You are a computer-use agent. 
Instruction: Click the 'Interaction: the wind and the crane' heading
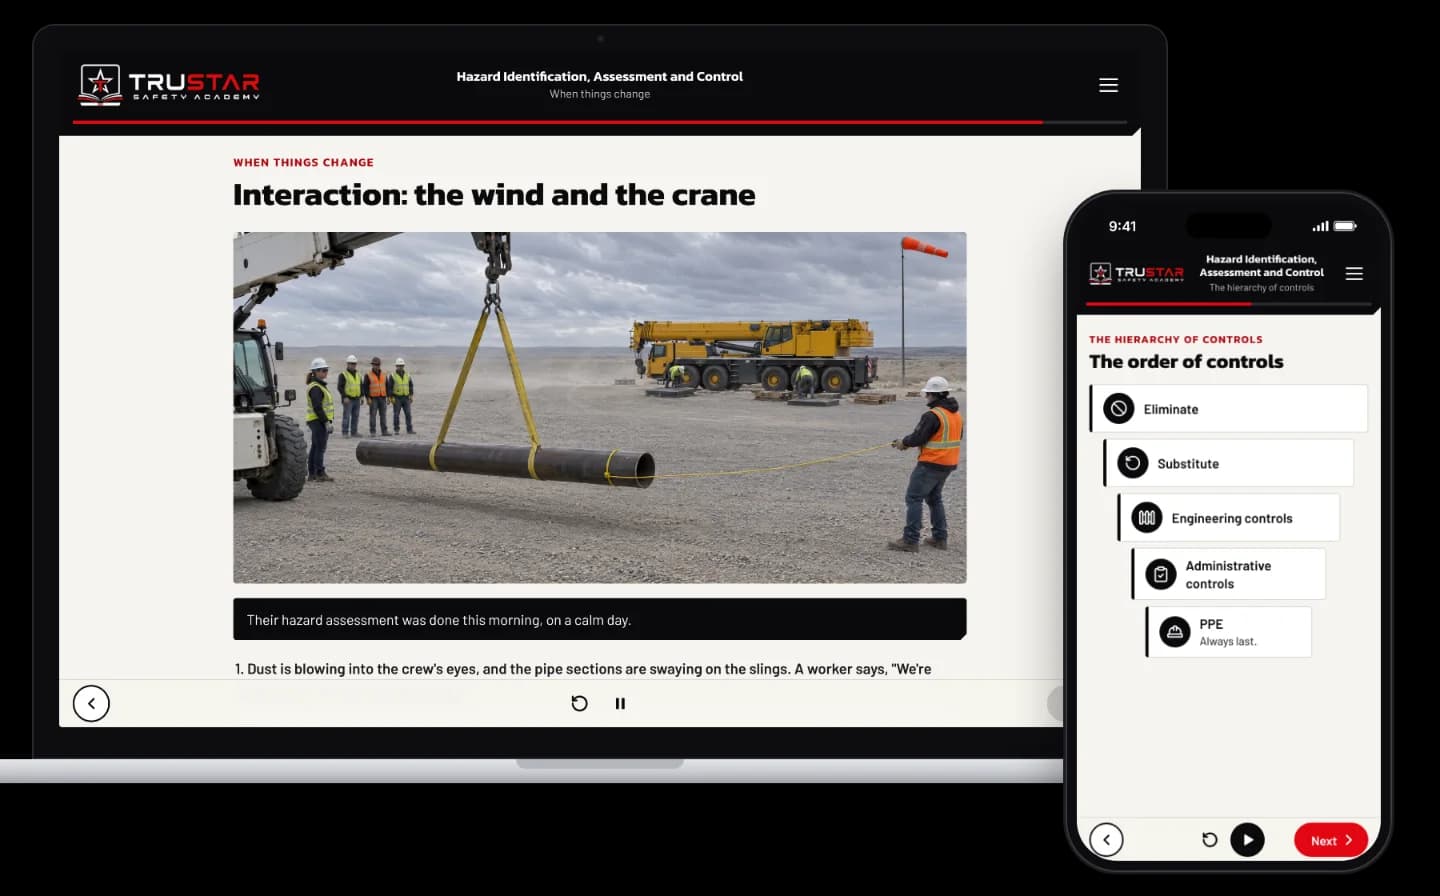coord(494,195)
